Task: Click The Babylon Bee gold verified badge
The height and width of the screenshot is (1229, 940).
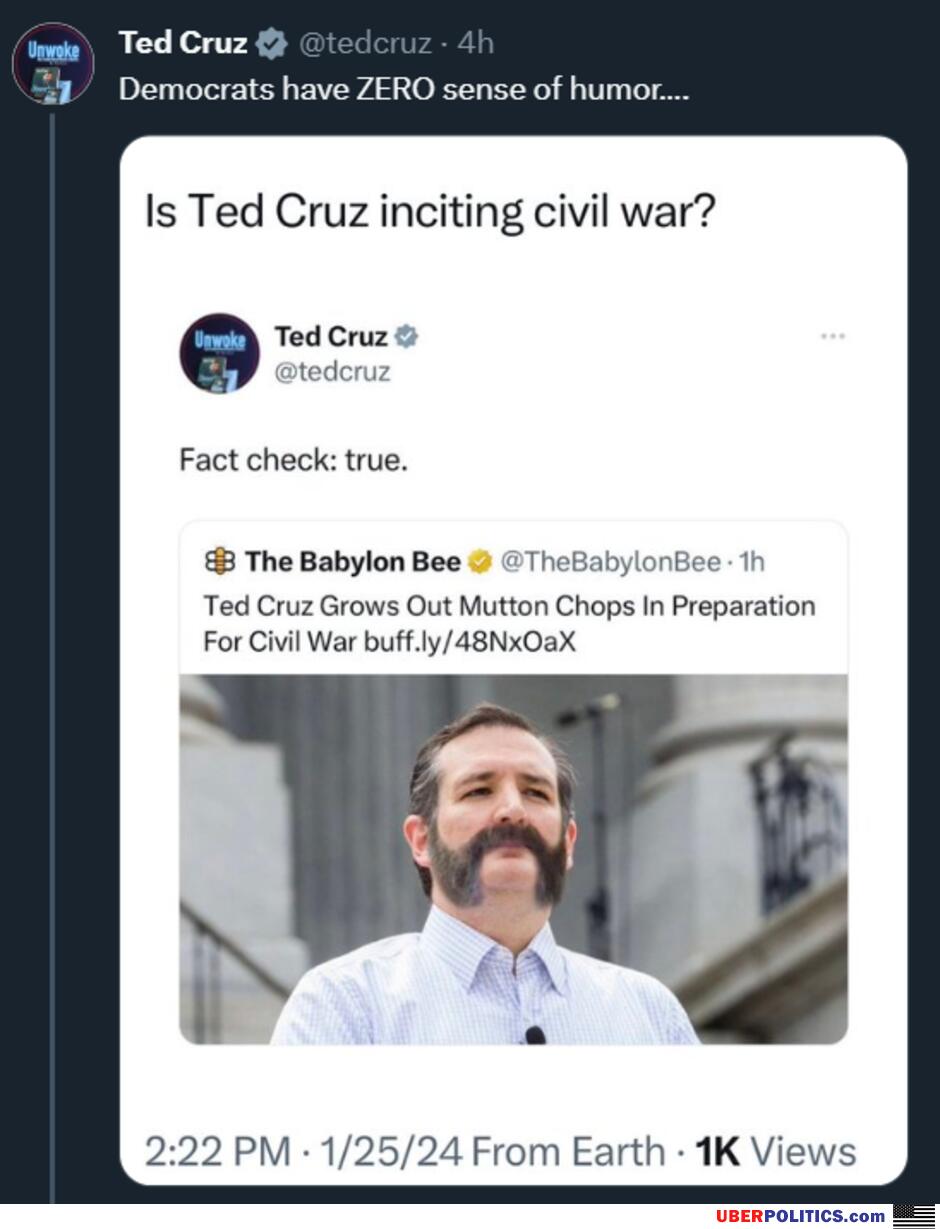Action: (x=480, y=563)
